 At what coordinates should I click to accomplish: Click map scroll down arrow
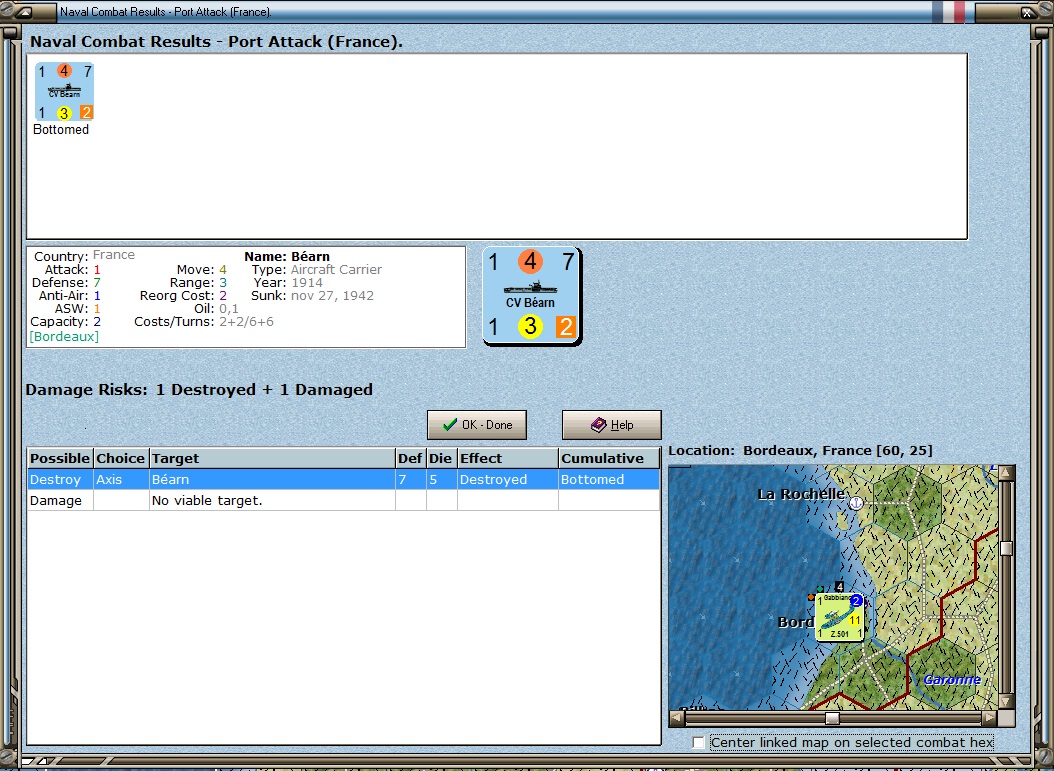(x=1006, y=701)
